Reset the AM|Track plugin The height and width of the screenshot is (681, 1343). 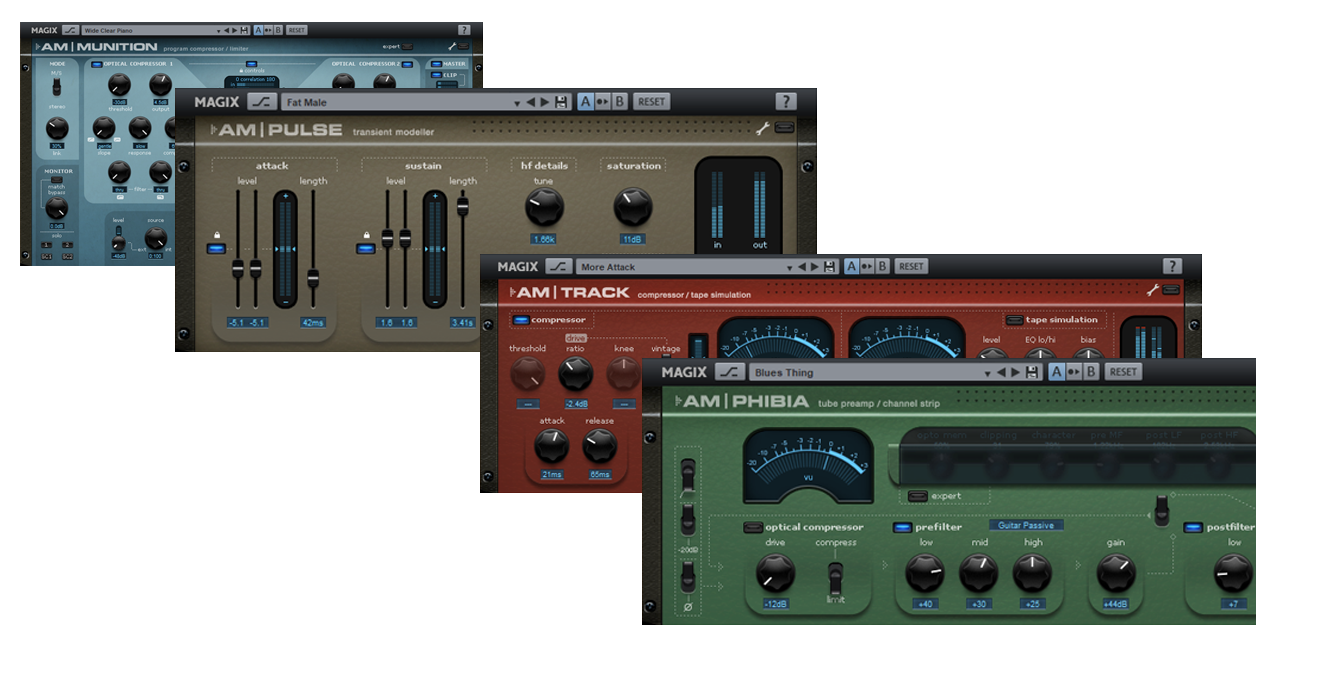pyautogui.click(x=911, y=267)
